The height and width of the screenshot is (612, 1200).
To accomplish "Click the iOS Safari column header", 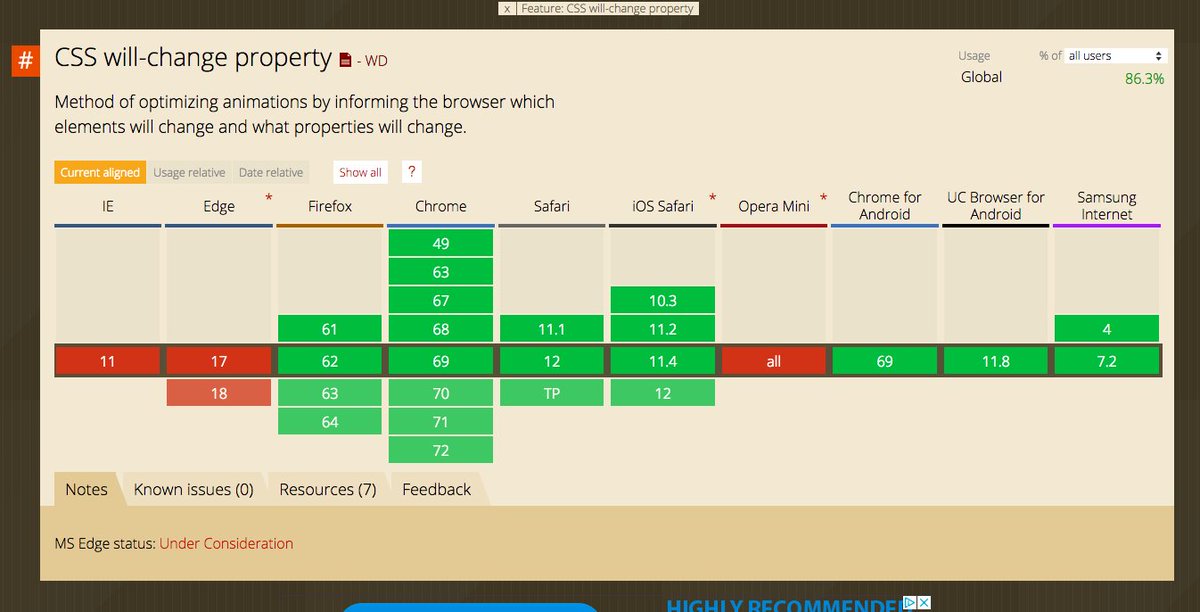I will coord(663,206).
